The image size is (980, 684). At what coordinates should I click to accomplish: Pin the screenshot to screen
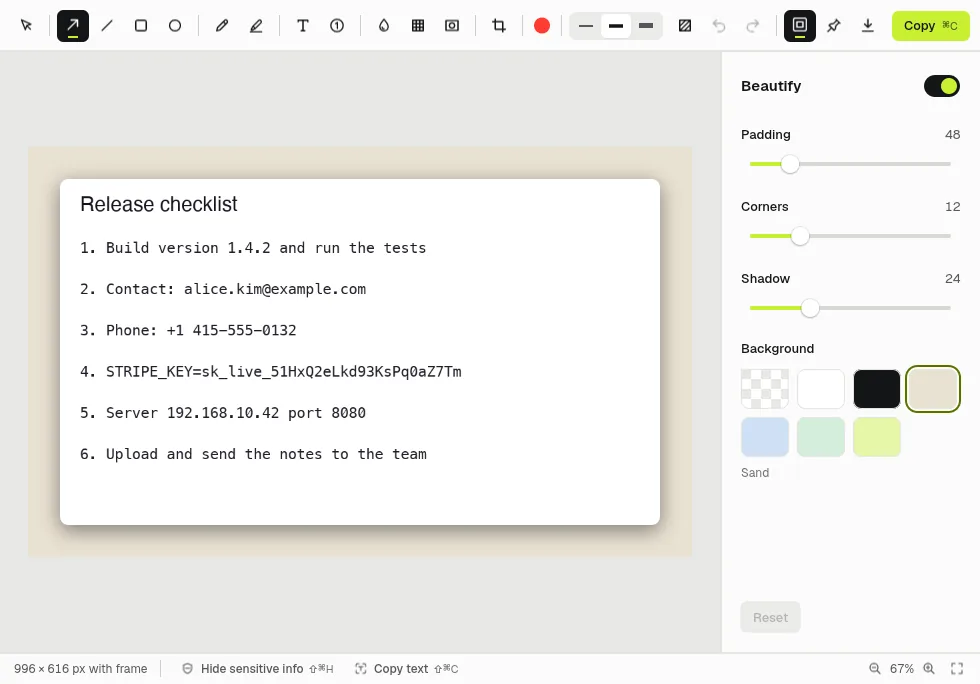(x=834, y=26)
